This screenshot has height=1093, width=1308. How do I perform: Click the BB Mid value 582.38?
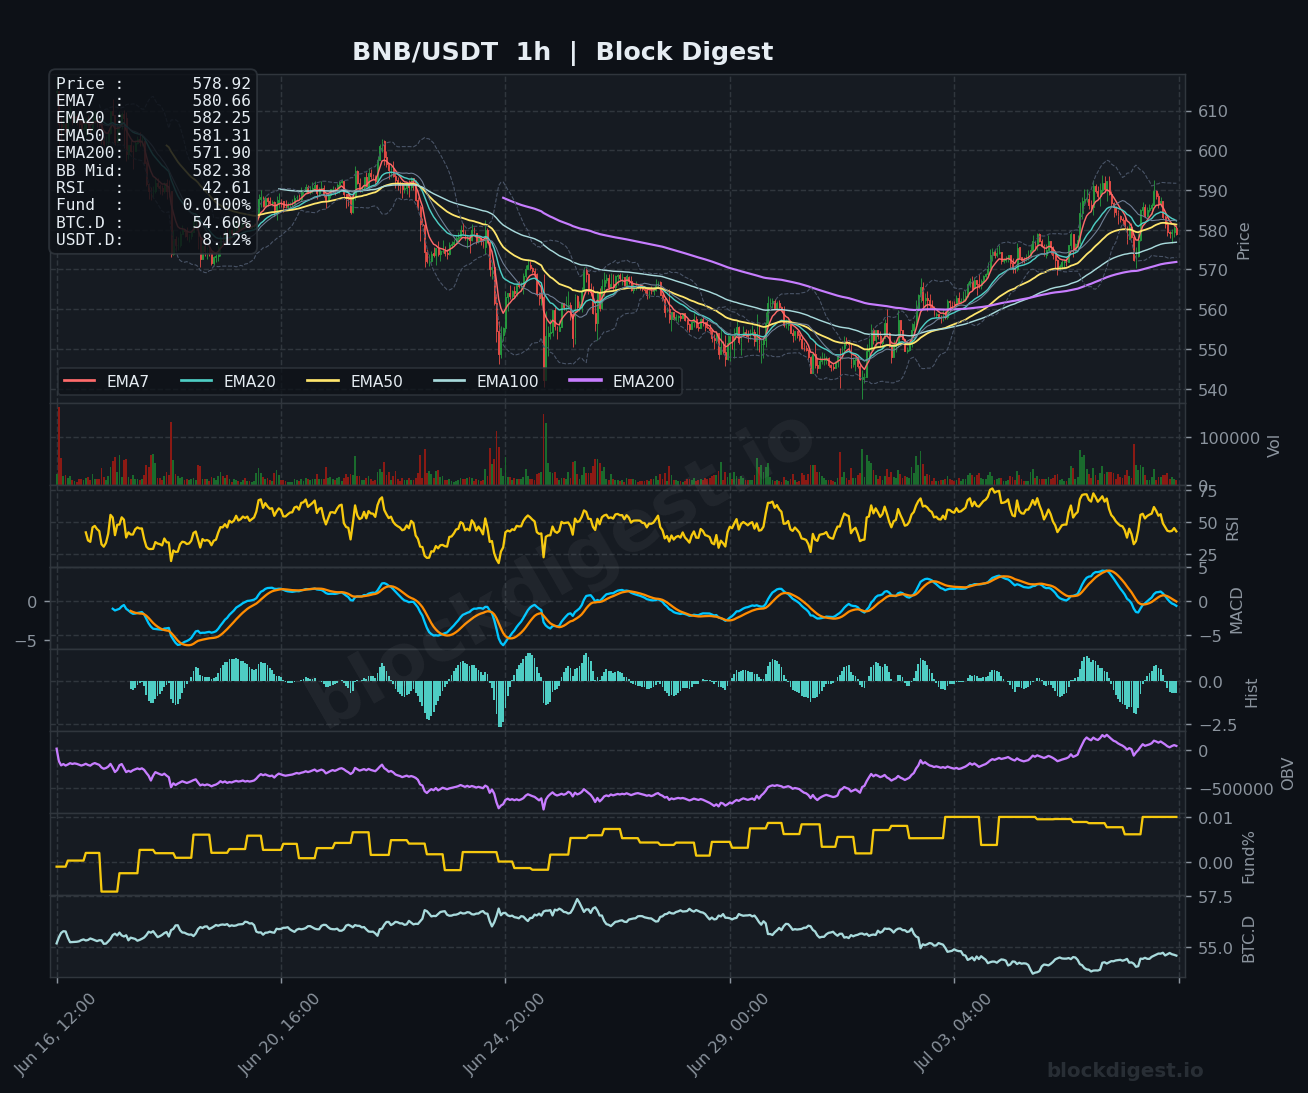pyautogui.click(x=221, y=171)
